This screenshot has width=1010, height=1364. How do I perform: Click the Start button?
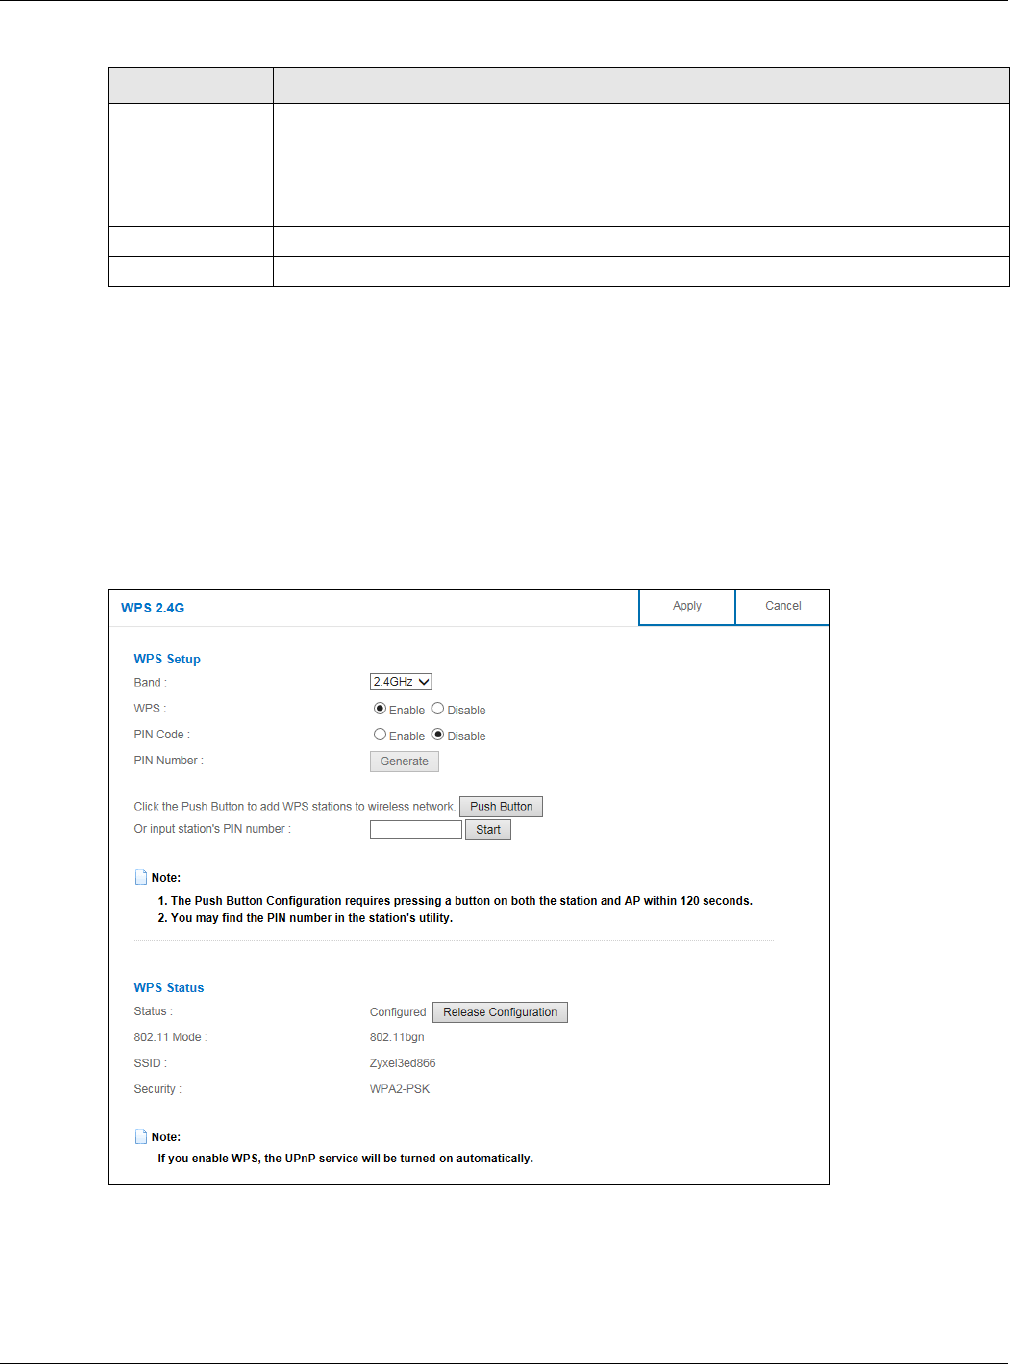488,829
